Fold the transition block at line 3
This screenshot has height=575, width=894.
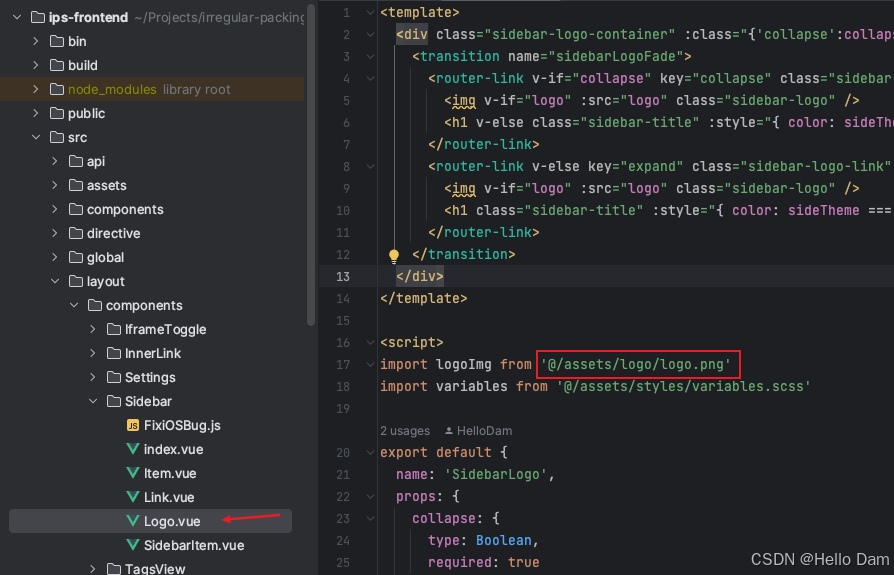(x=370, y=56)
